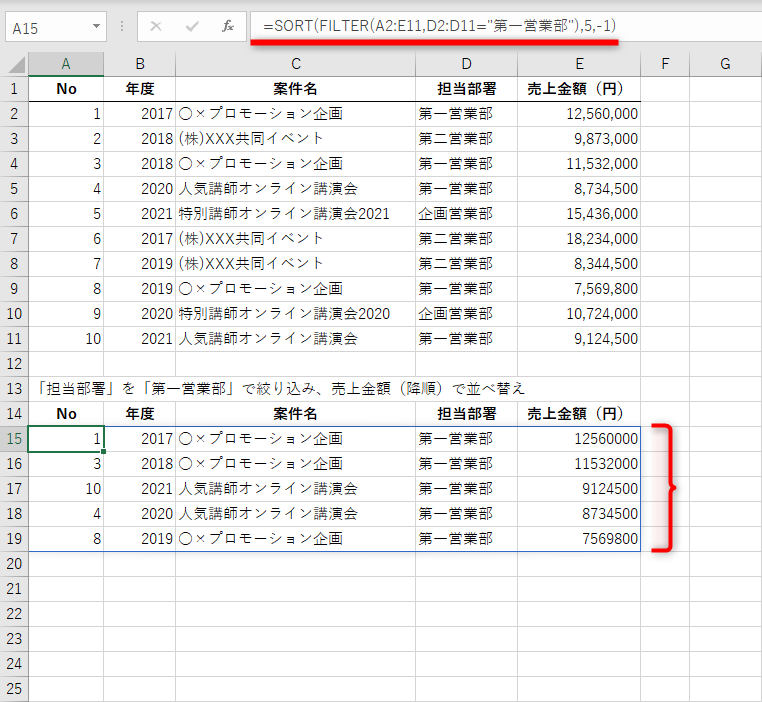Click 2020 year cell in row 5
The width and height of the screenshot is (762, 702).
pyautogui.click(x=139, y=189)
